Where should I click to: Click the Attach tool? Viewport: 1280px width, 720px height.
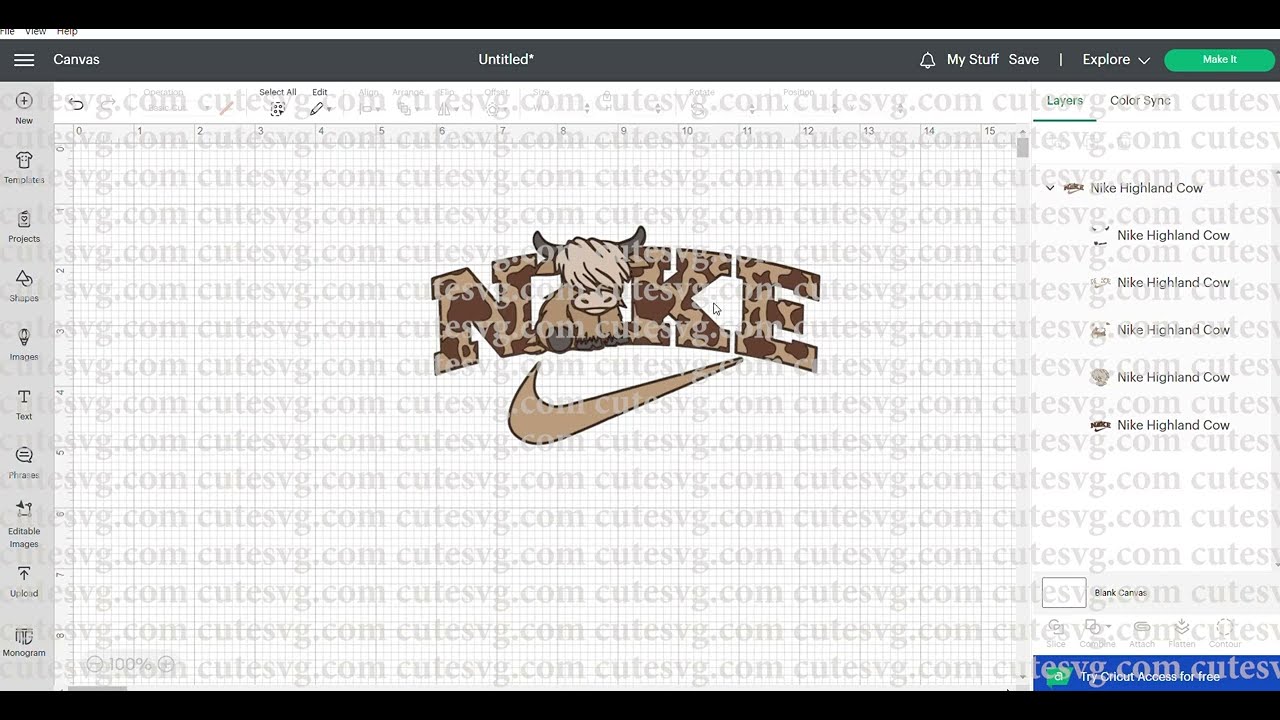[1141, 633]
